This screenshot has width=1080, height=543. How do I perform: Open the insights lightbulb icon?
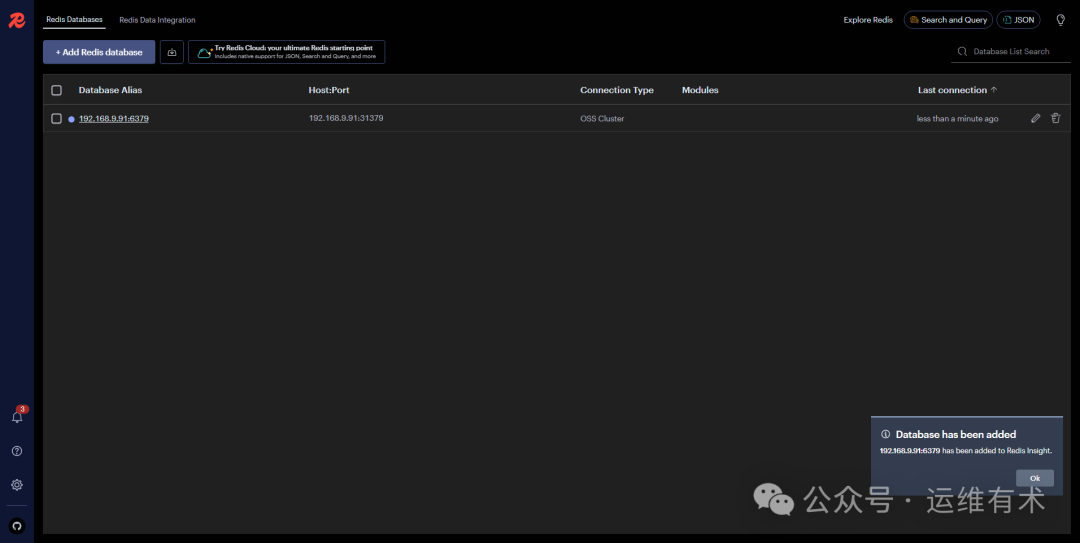point(1061,20)
